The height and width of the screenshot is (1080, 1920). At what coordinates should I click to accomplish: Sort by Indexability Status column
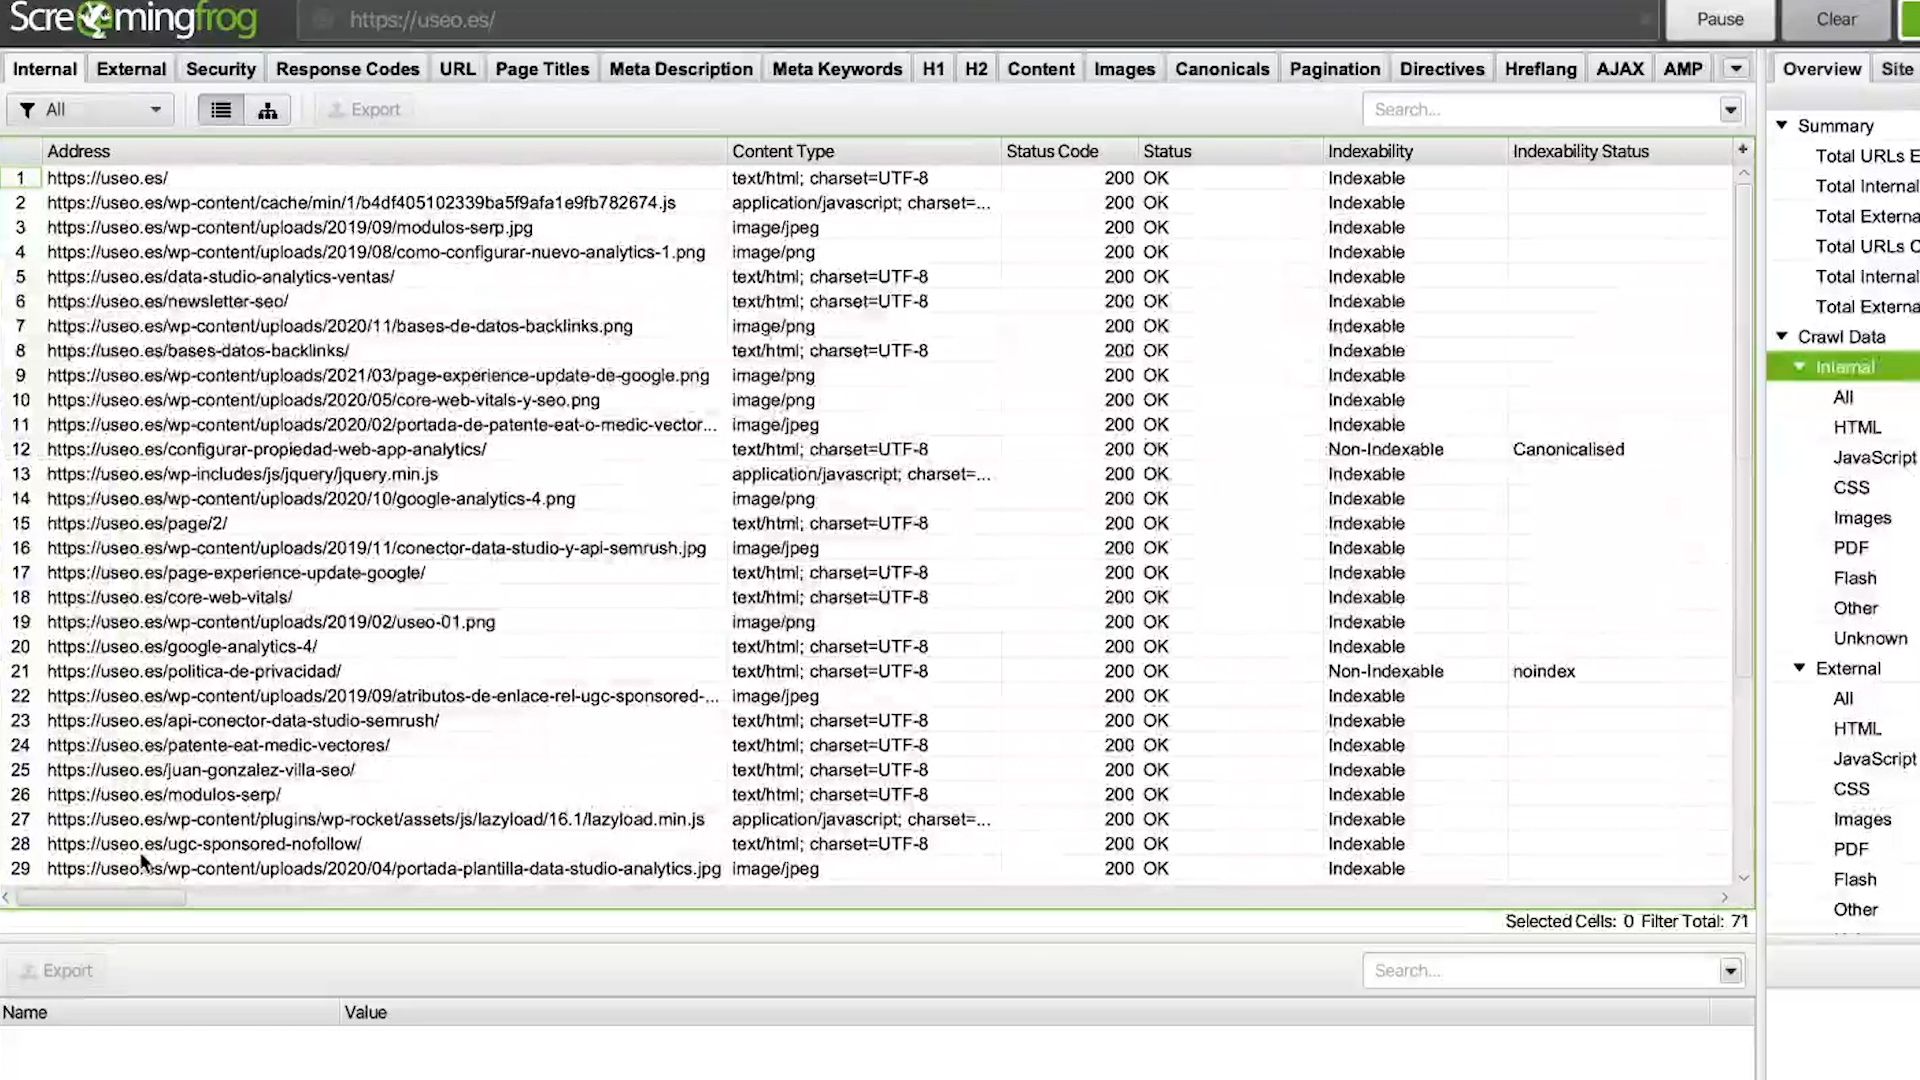coord(1620,151)
